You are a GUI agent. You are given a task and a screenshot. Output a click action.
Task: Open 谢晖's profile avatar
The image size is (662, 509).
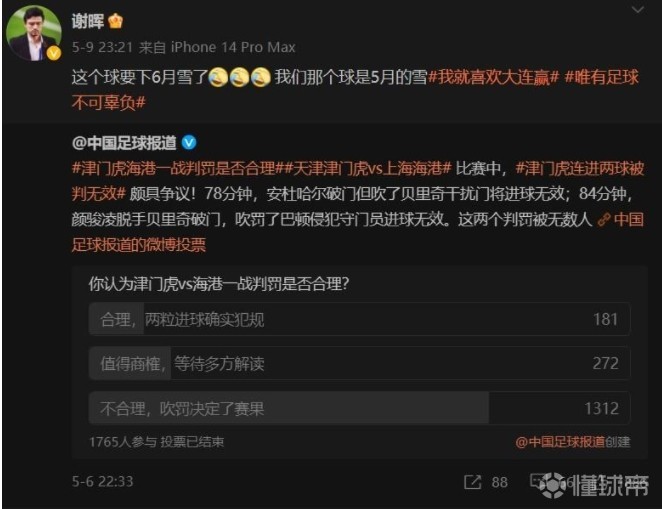pyautogui.click(x=34, y=33)
